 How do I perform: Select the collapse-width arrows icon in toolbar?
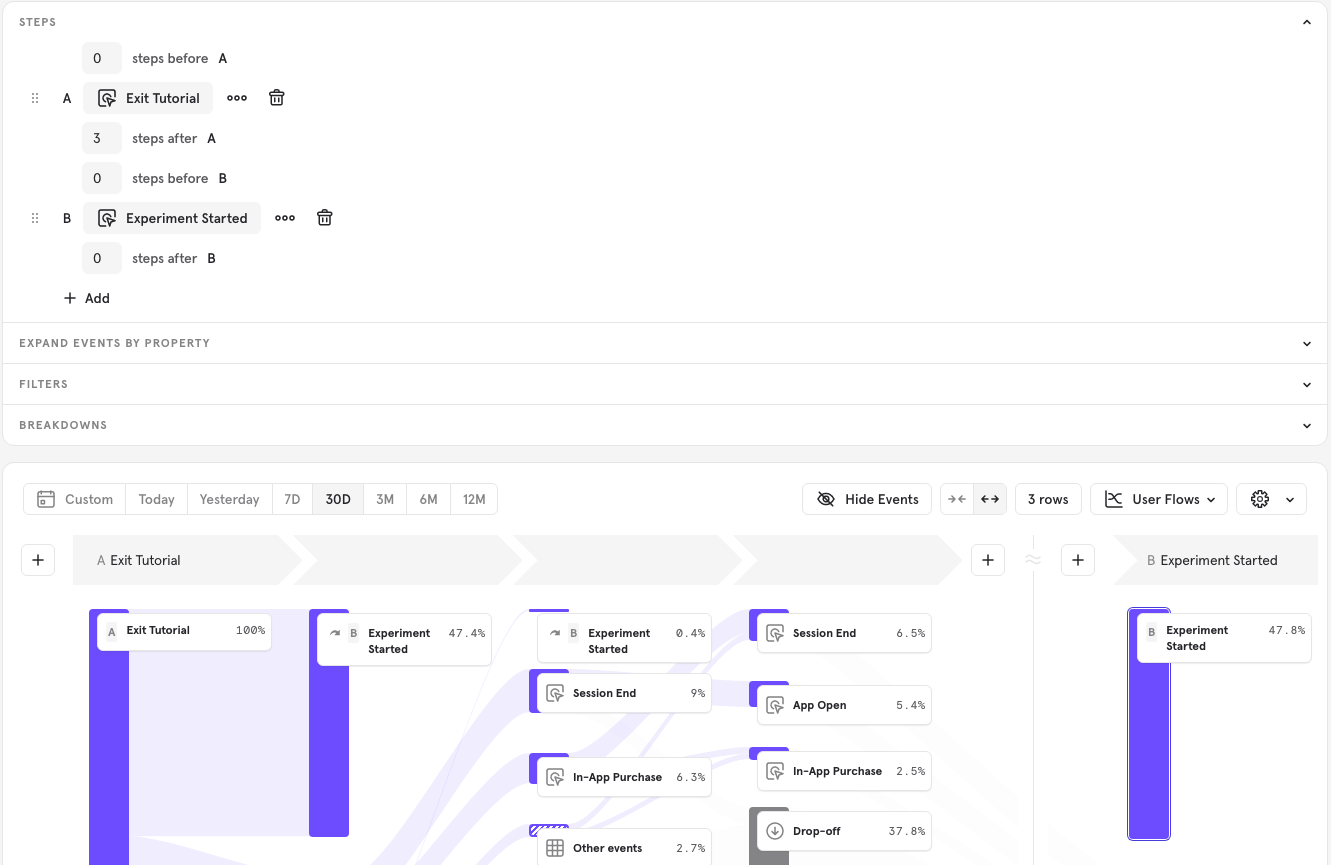pyautogui.click(x=956, y=498)
